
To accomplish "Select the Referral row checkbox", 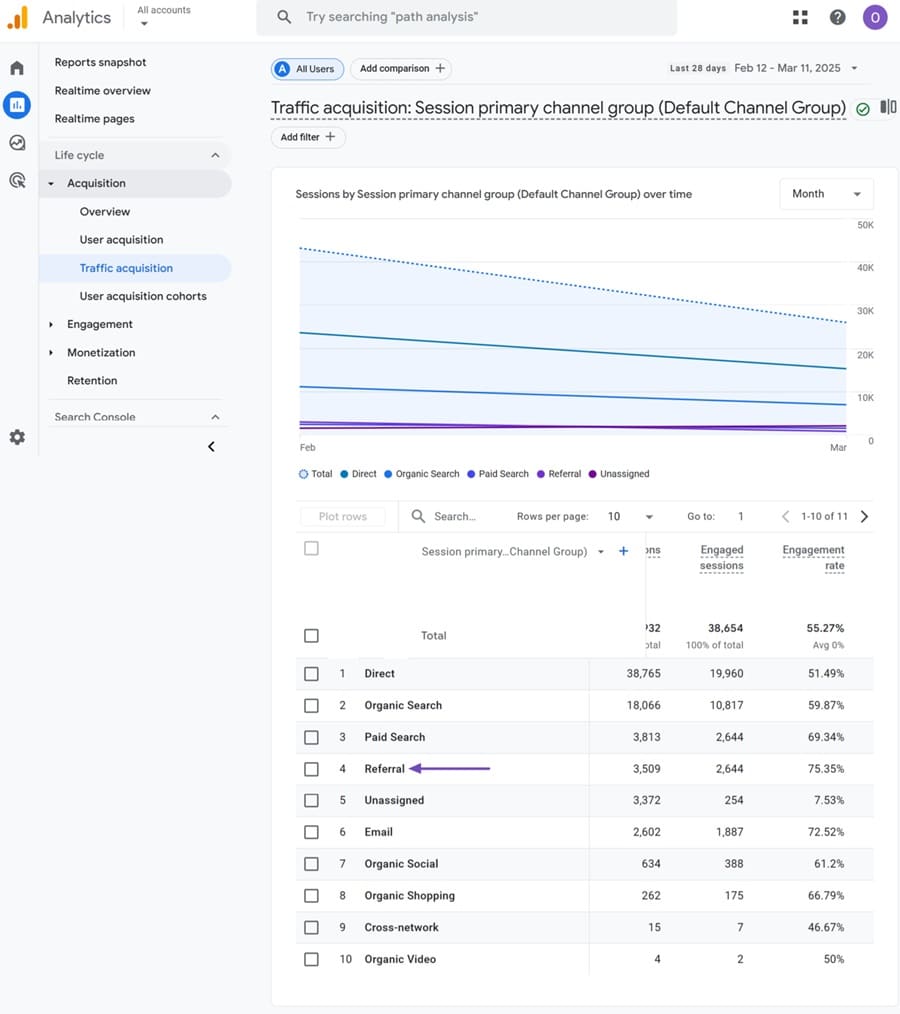I will (311, 769).
